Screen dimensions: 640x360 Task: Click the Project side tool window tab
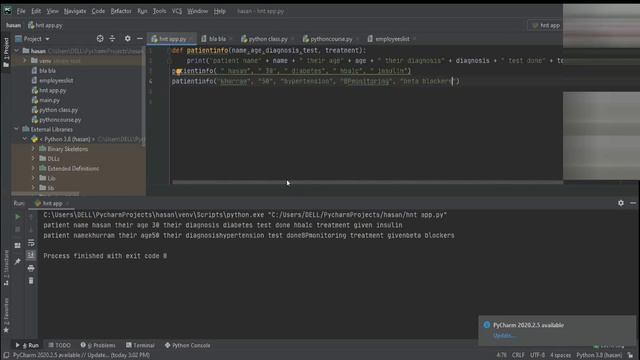(6, 53)
